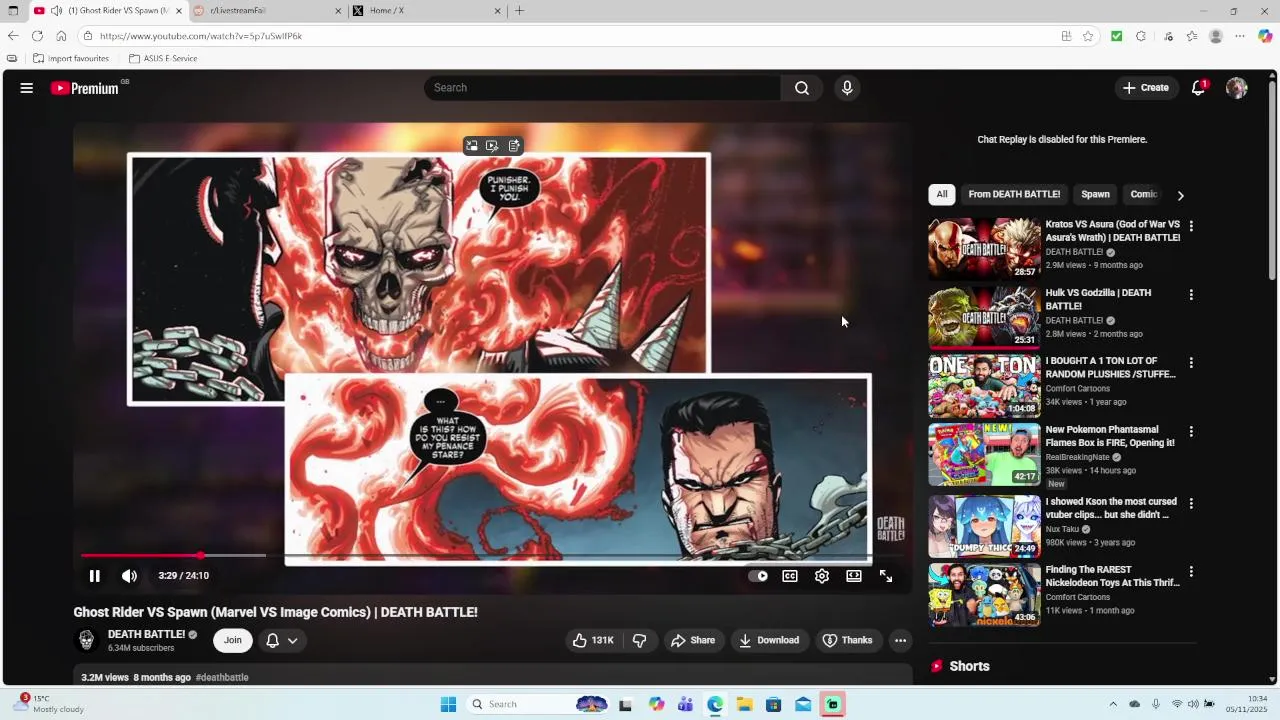
Task: Open ASUS E-Service bookmark folder
Action: pyautogui.click(x=163, y=58)
